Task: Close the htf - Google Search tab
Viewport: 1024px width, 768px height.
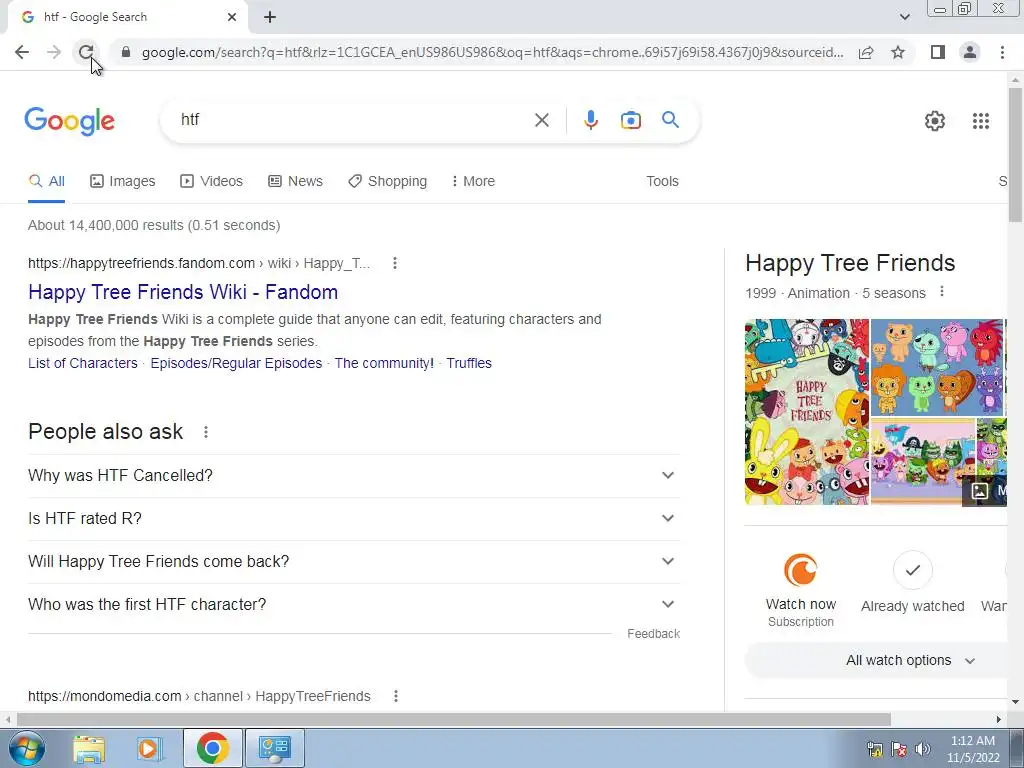Action: tap(232, 17)
